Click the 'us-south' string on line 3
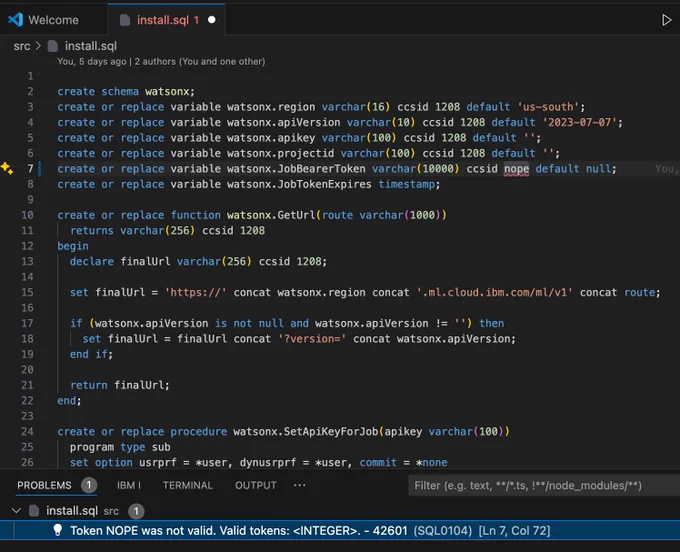The height and width of the screenshot is (552, 680). point(548,107)
